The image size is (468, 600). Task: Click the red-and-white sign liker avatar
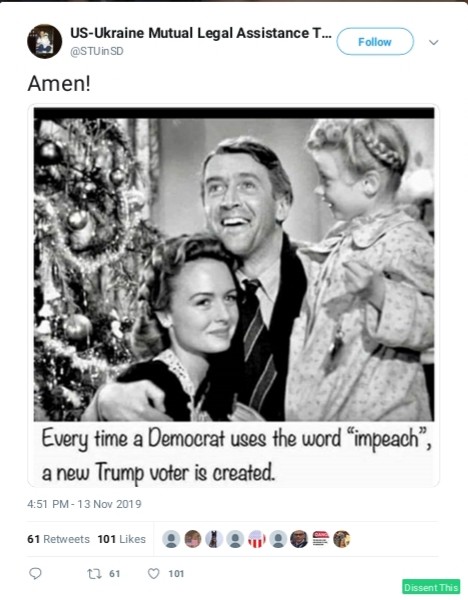[321, 539]
